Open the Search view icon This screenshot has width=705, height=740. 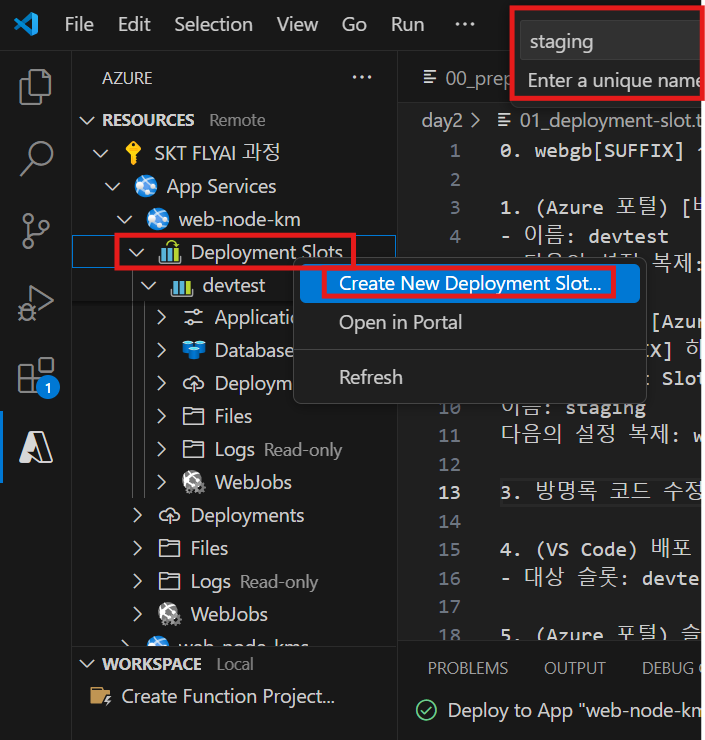pos(36,158)
